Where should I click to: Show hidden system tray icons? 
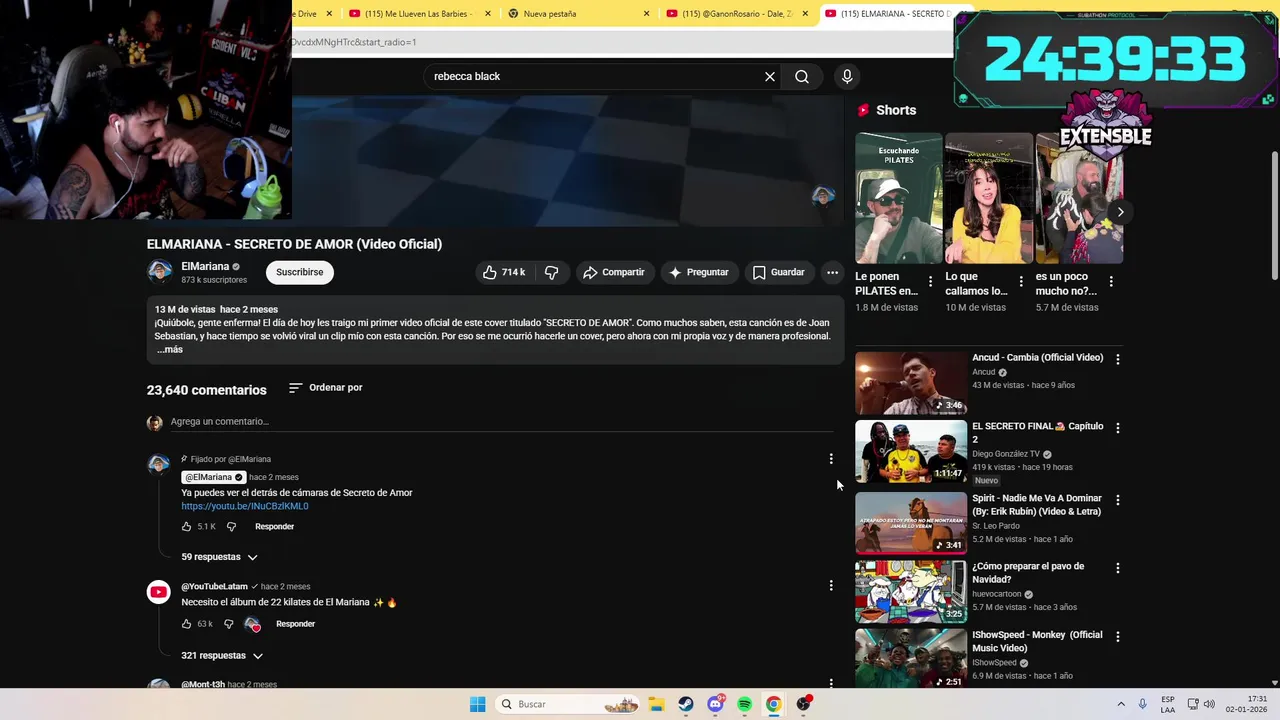pyautogui.click(x=1120, y=704)
